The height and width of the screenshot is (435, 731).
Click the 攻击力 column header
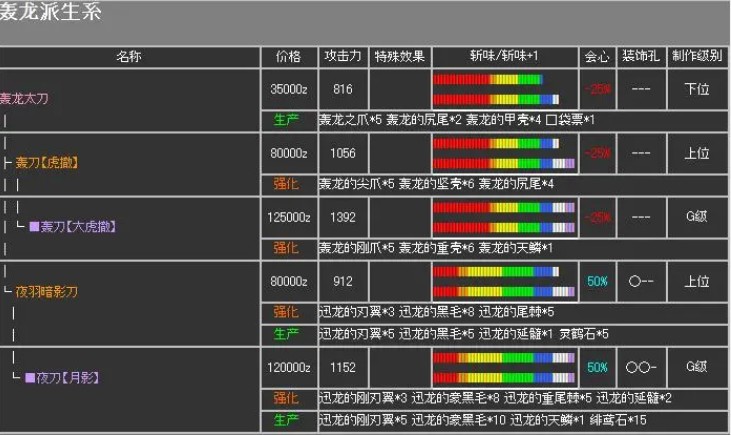tap(343, 56)
